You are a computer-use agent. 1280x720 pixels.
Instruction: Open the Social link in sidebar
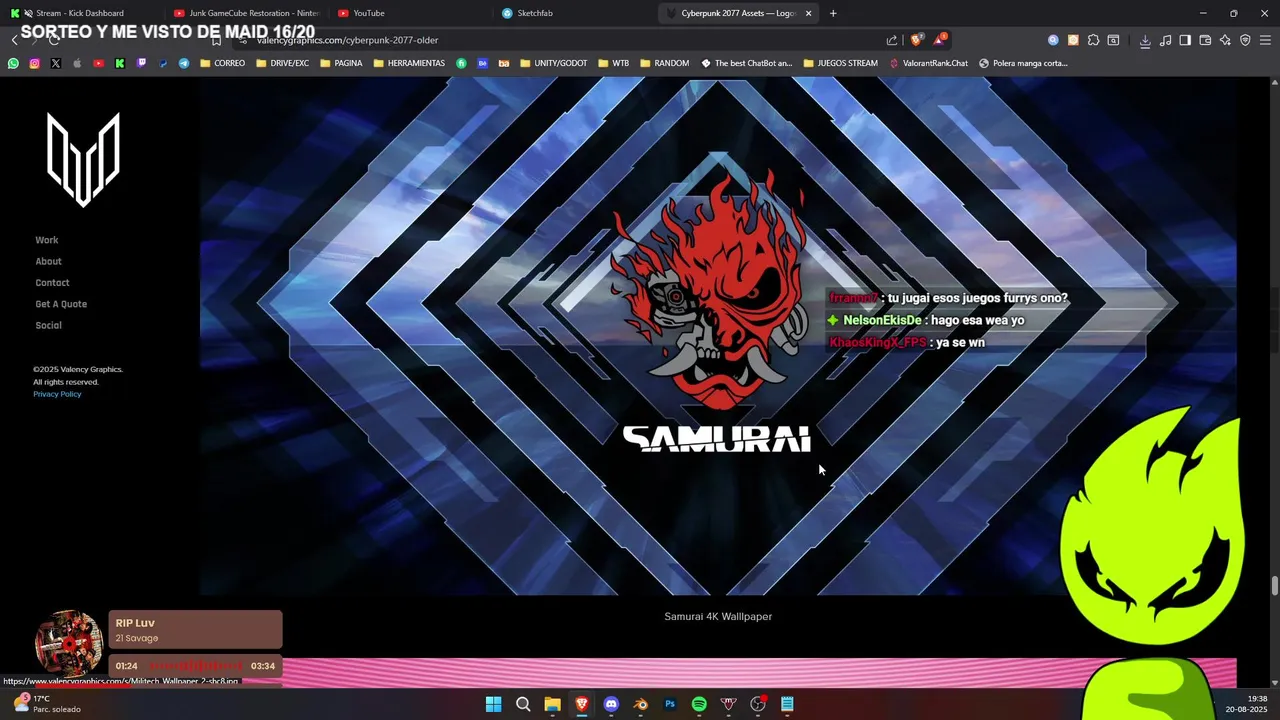pyautogui.click(x=48, y=325)
